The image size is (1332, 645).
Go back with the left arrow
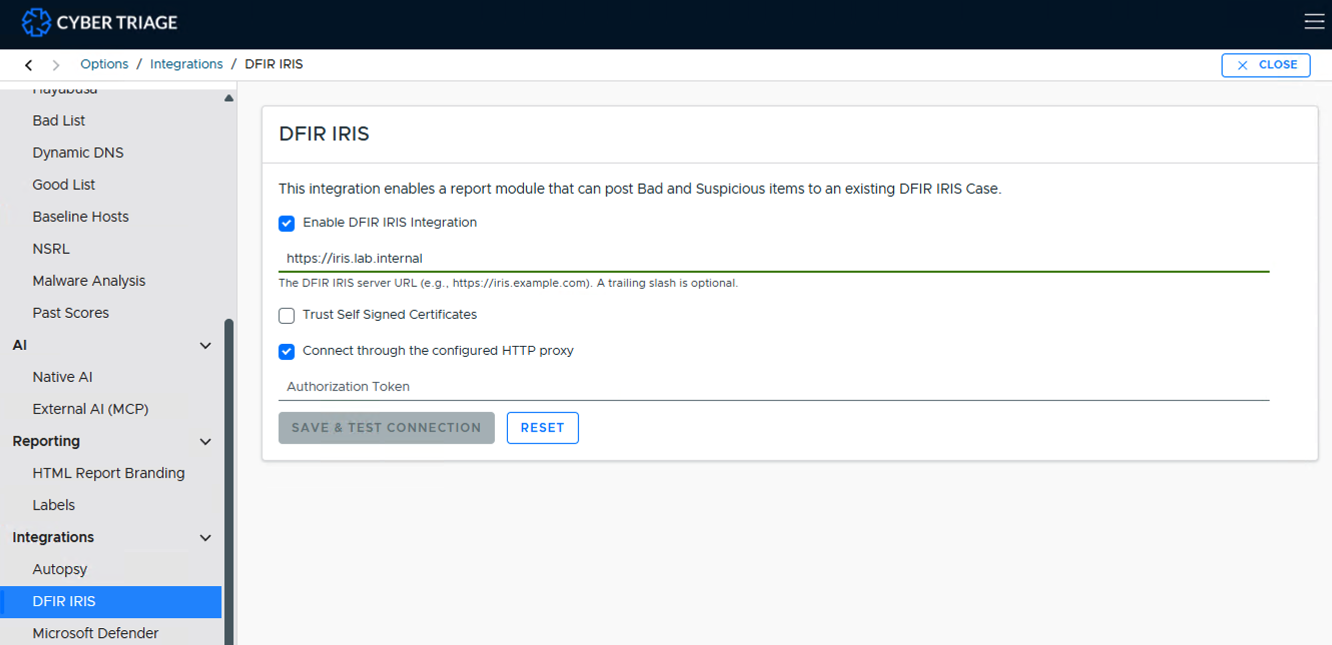pos(28,65)
